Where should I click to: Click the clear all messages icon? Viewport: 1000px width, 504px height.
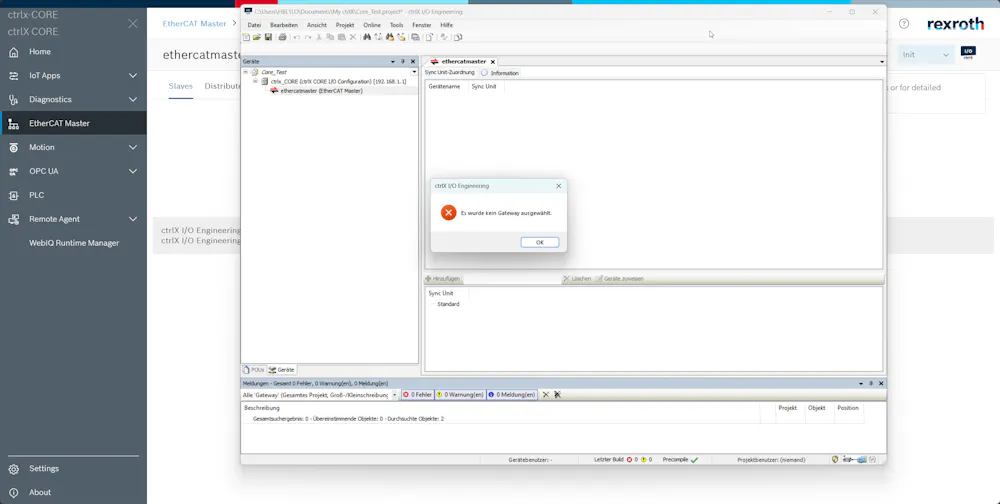pyautogui.click(x=557, y=395)
